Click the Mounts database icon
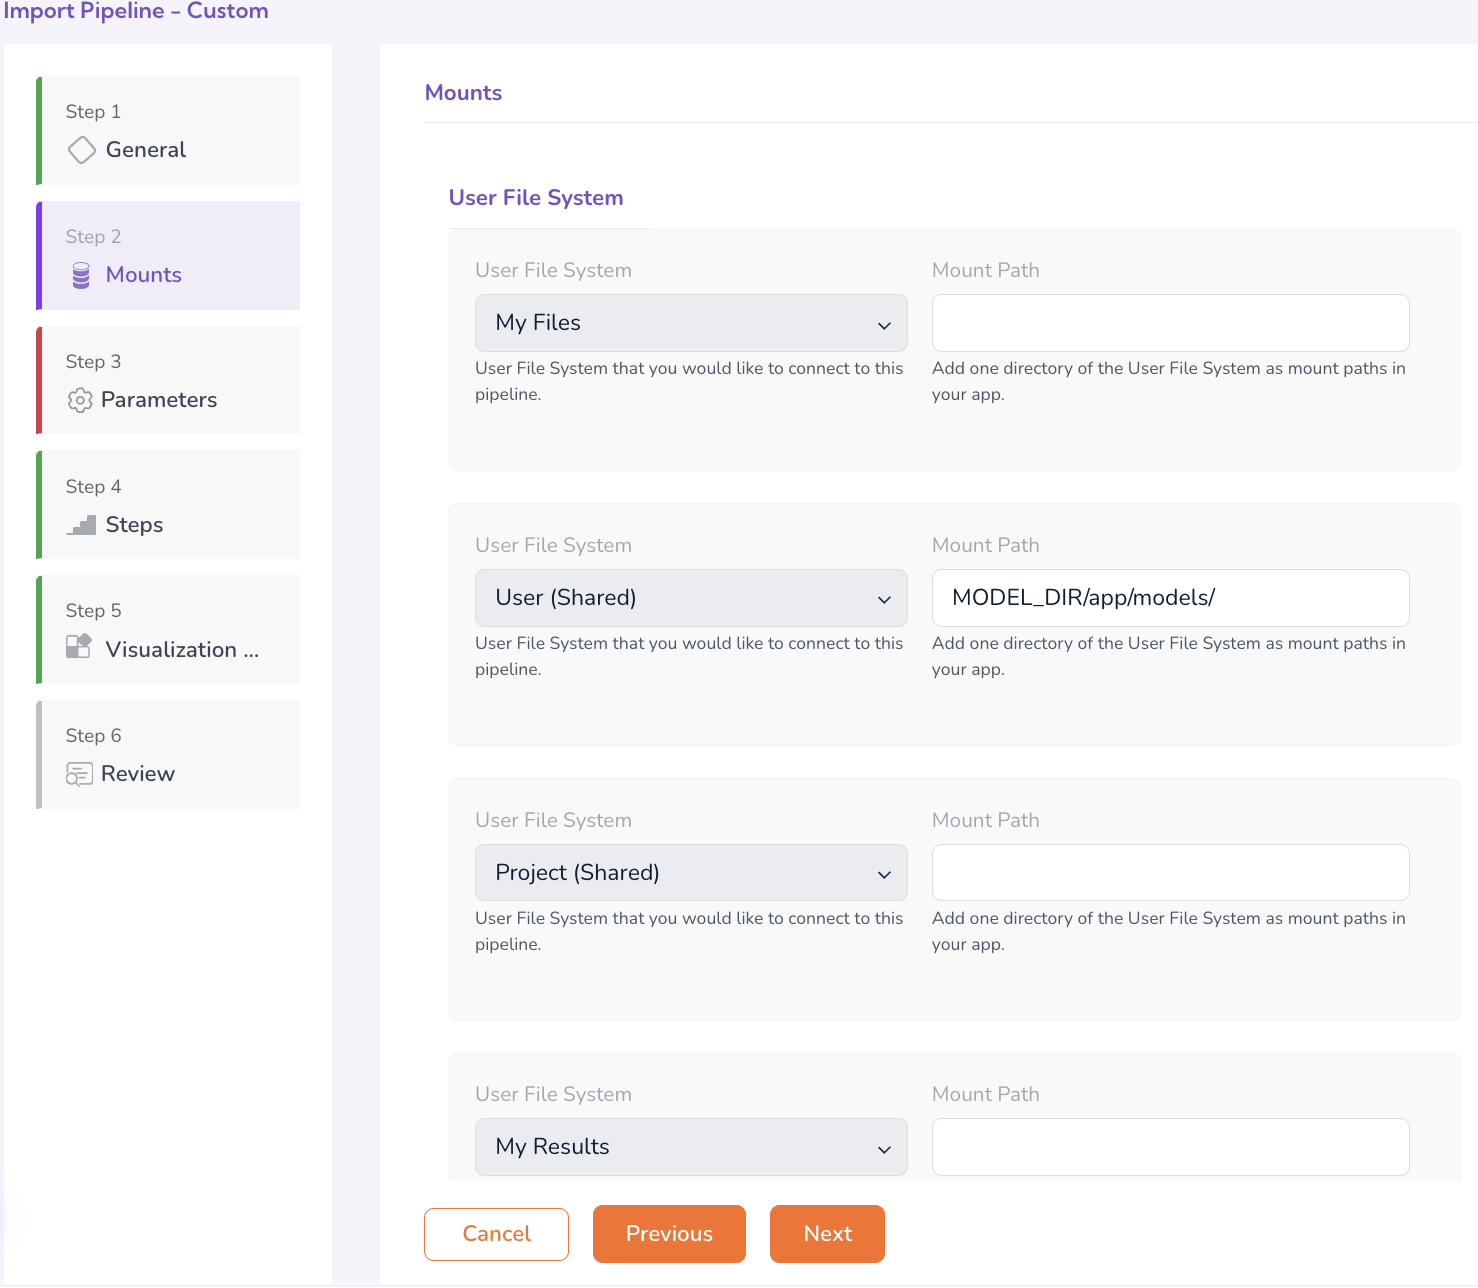This screenshot has width=1478, height=1288. point(81,275)
